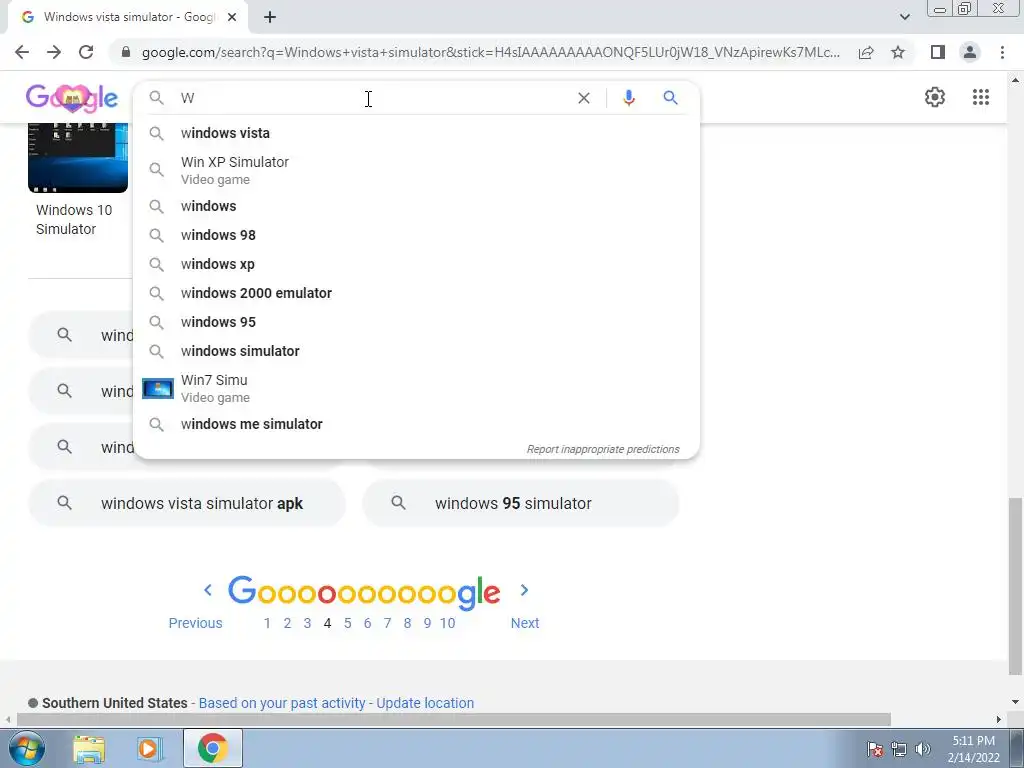Select suggestion windows me simulator

pyautogui.click(x=416, y=424)
